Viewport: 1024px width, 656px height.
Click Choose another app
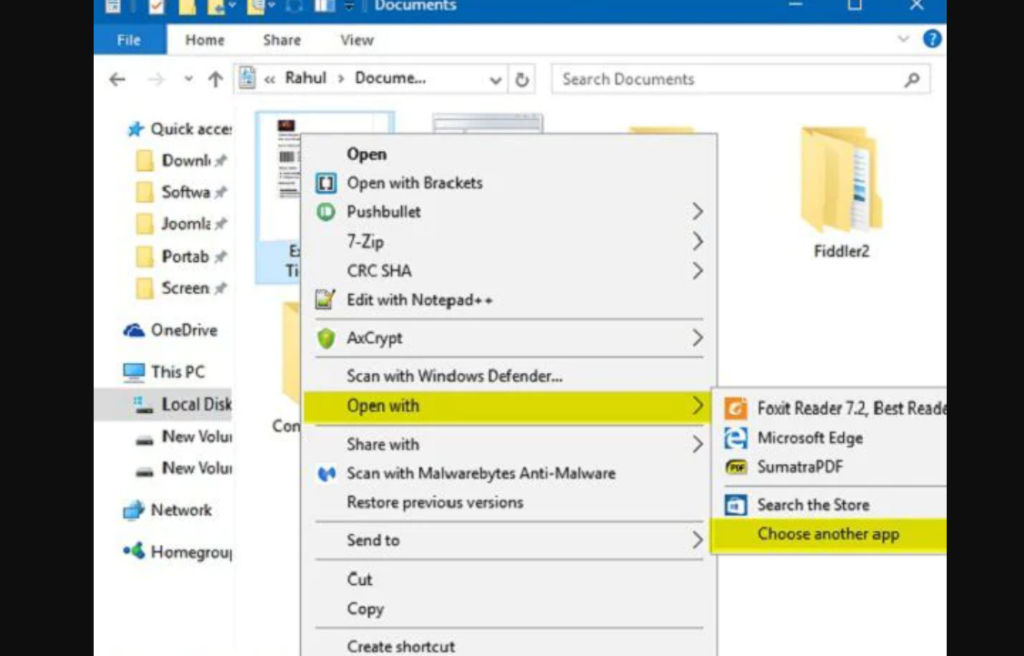tap(829, 534)
